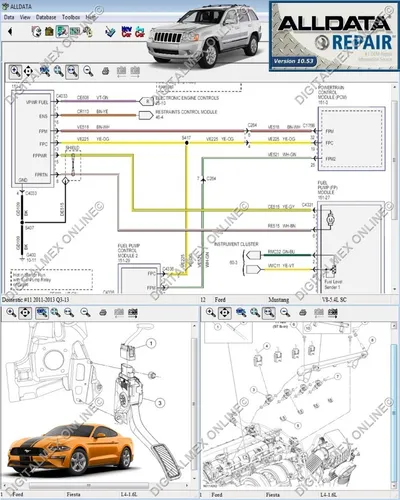The width and height of the screenshot is (400, 500).
Task: Click the back arrow in main toolbar
Action: pos(10,31)
